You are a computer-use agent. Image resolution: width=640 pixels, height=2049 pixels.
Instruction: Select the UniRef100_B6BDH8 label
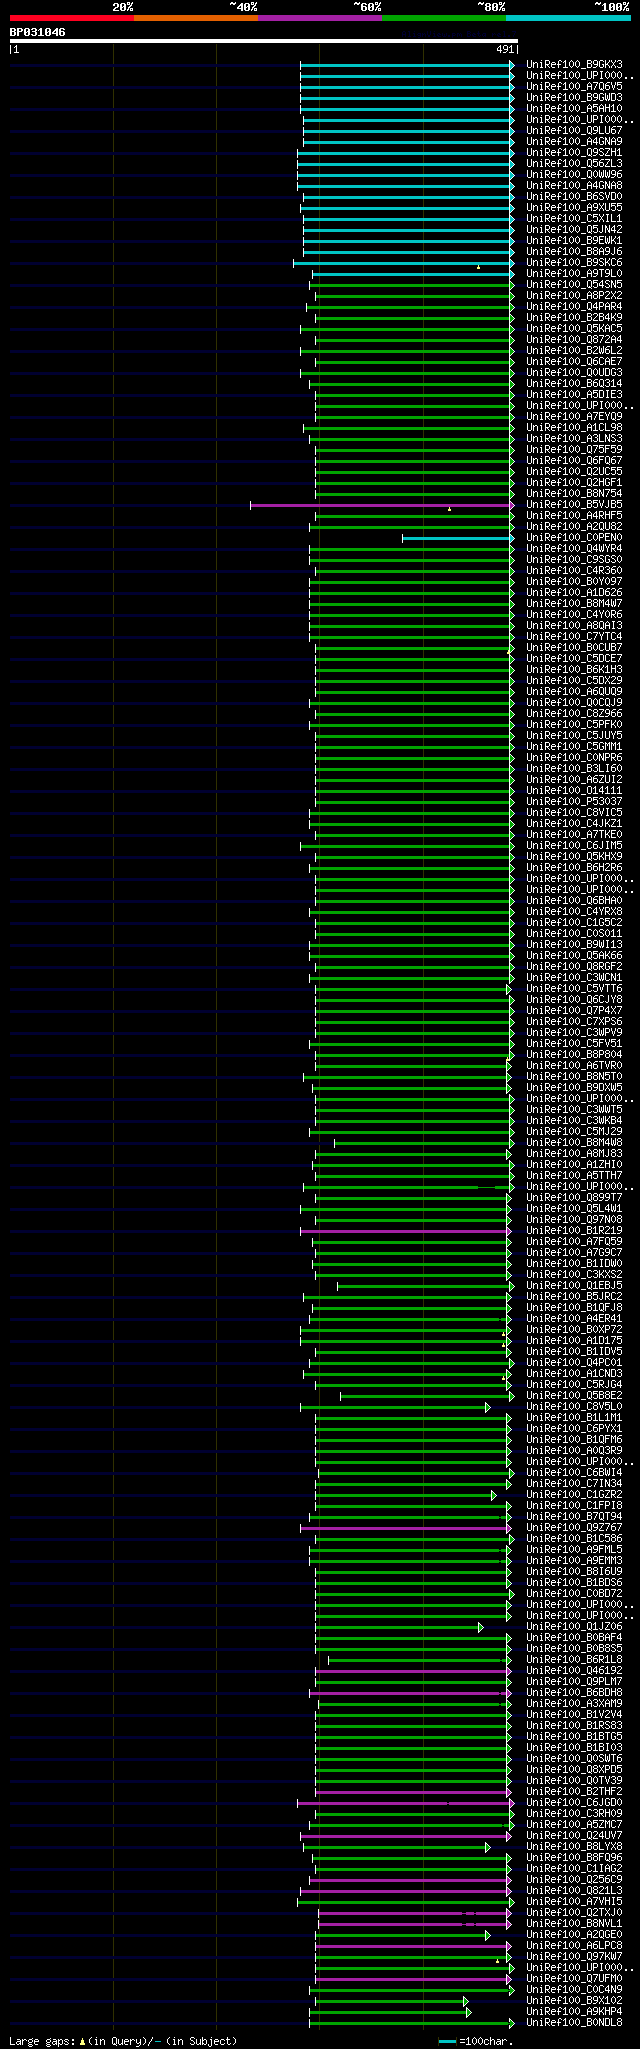574,1693
